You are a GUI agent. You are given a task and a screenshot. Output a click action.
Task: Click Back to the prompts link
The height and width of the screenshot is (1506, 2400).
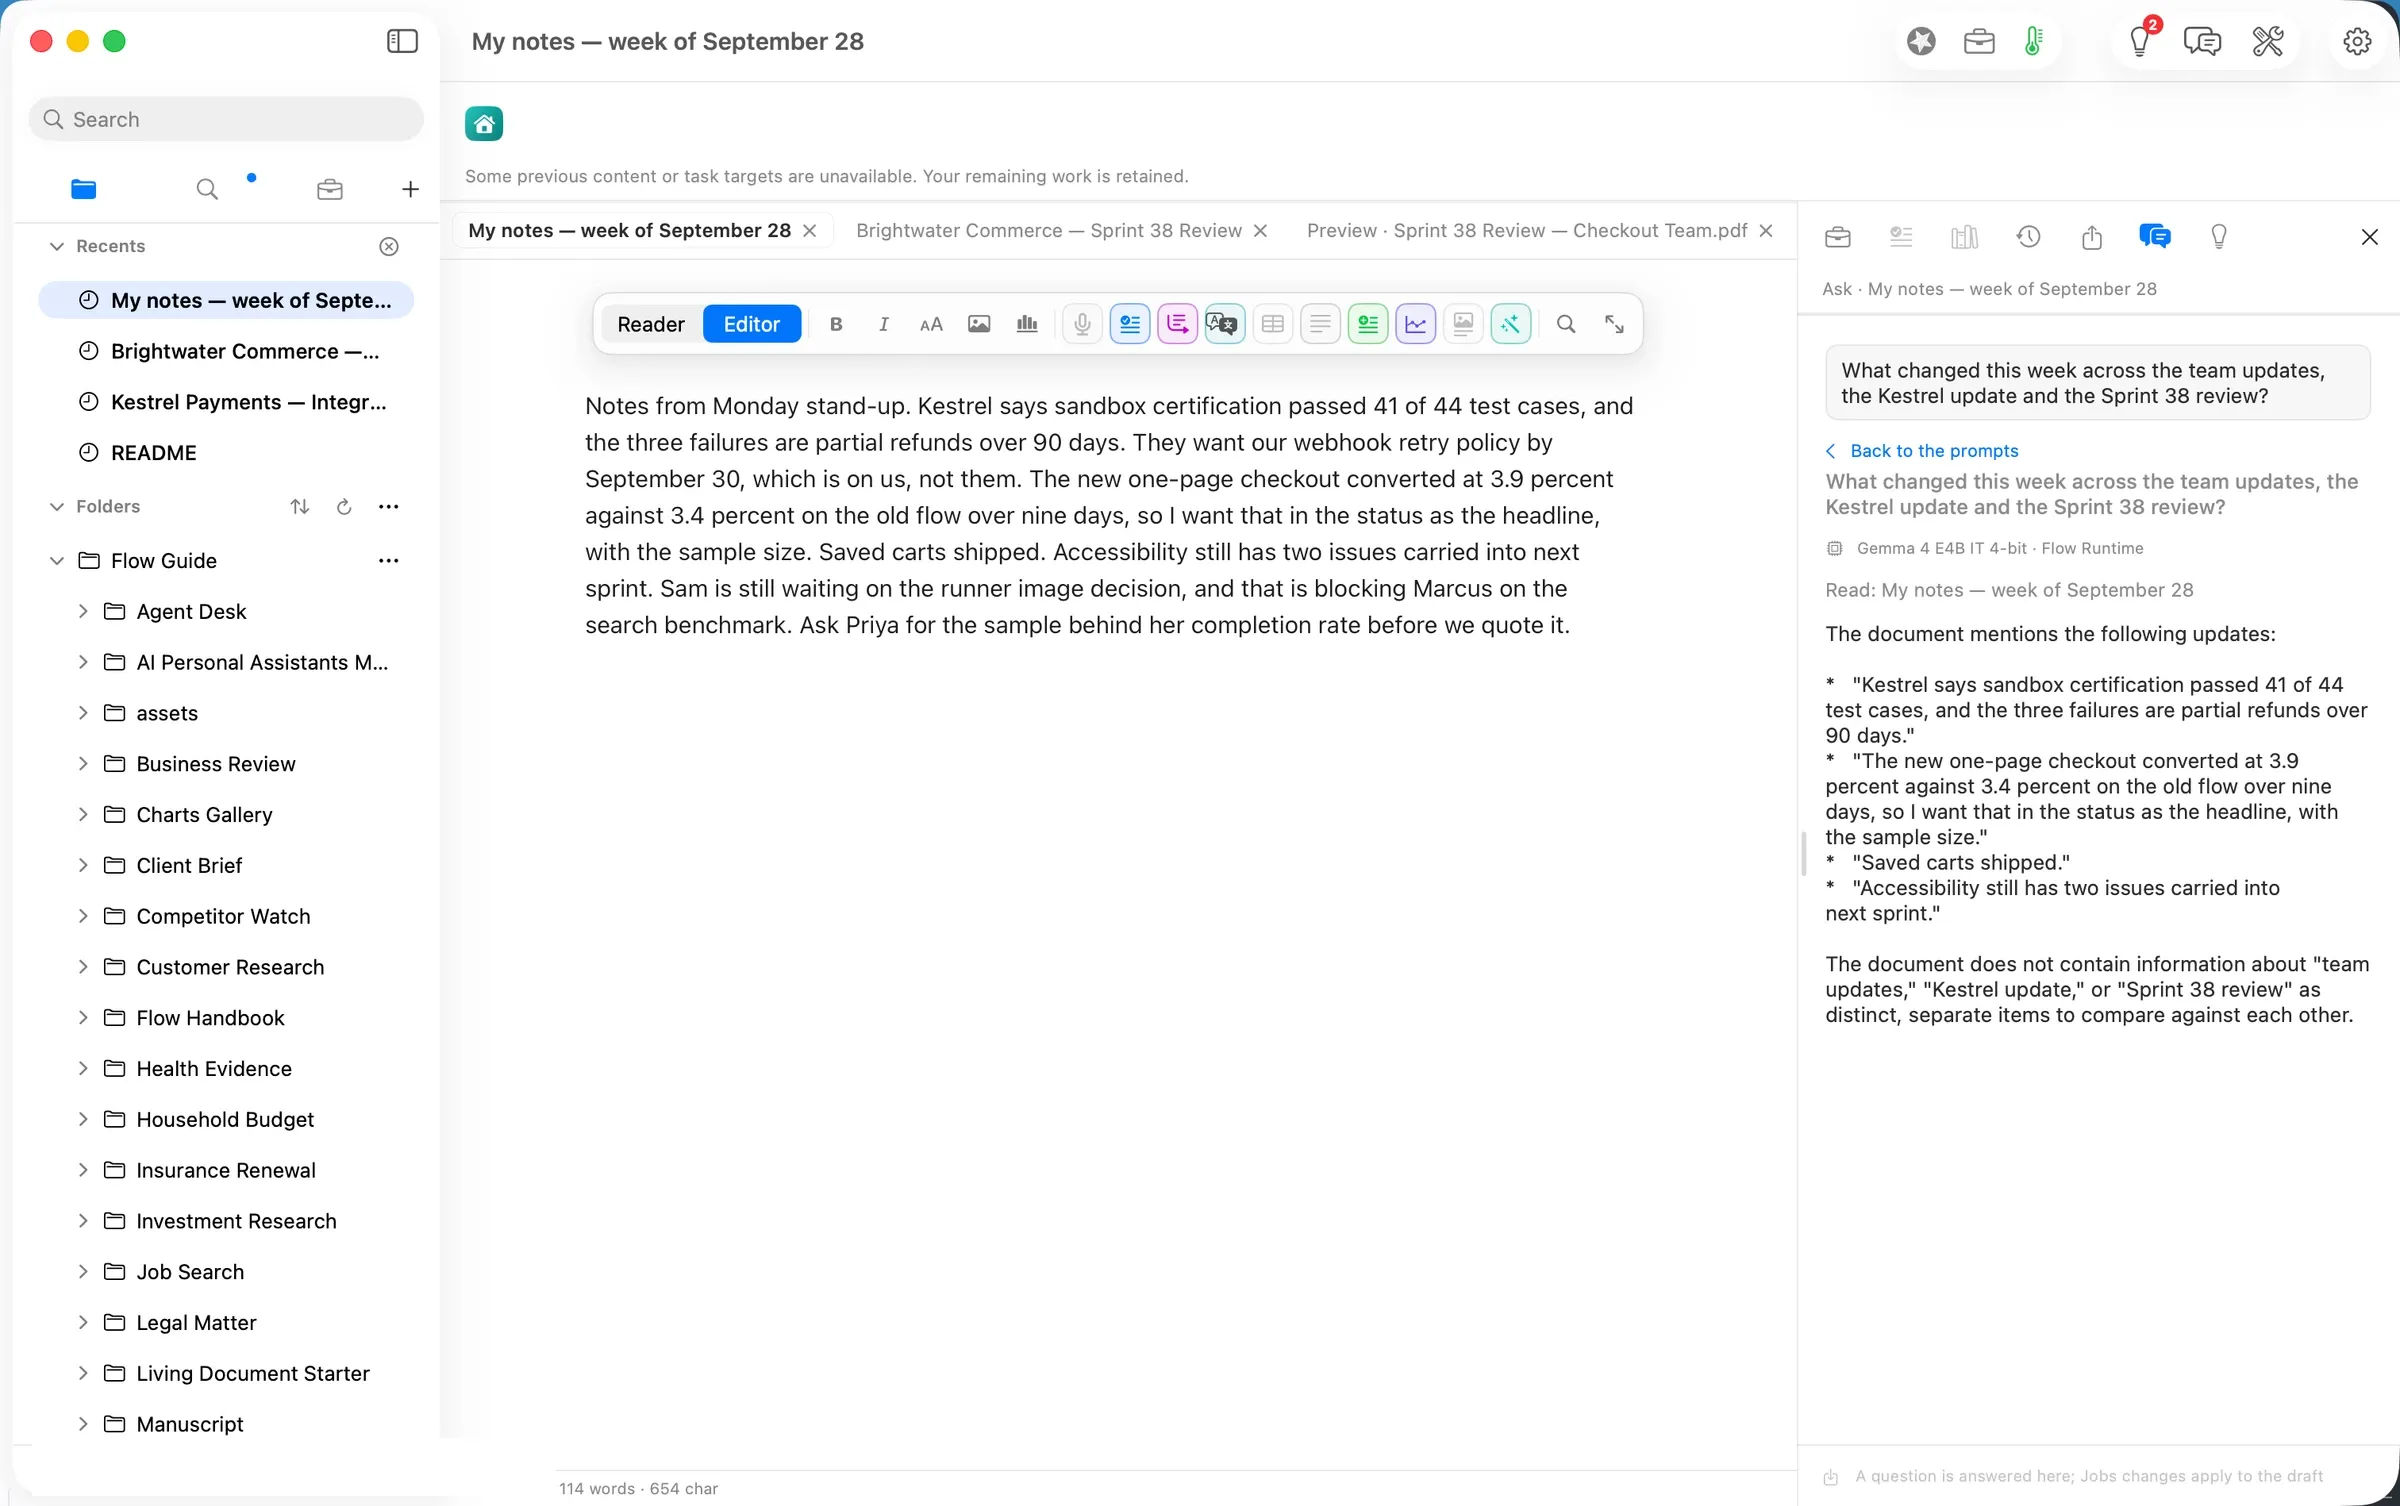pos(1922,451)
